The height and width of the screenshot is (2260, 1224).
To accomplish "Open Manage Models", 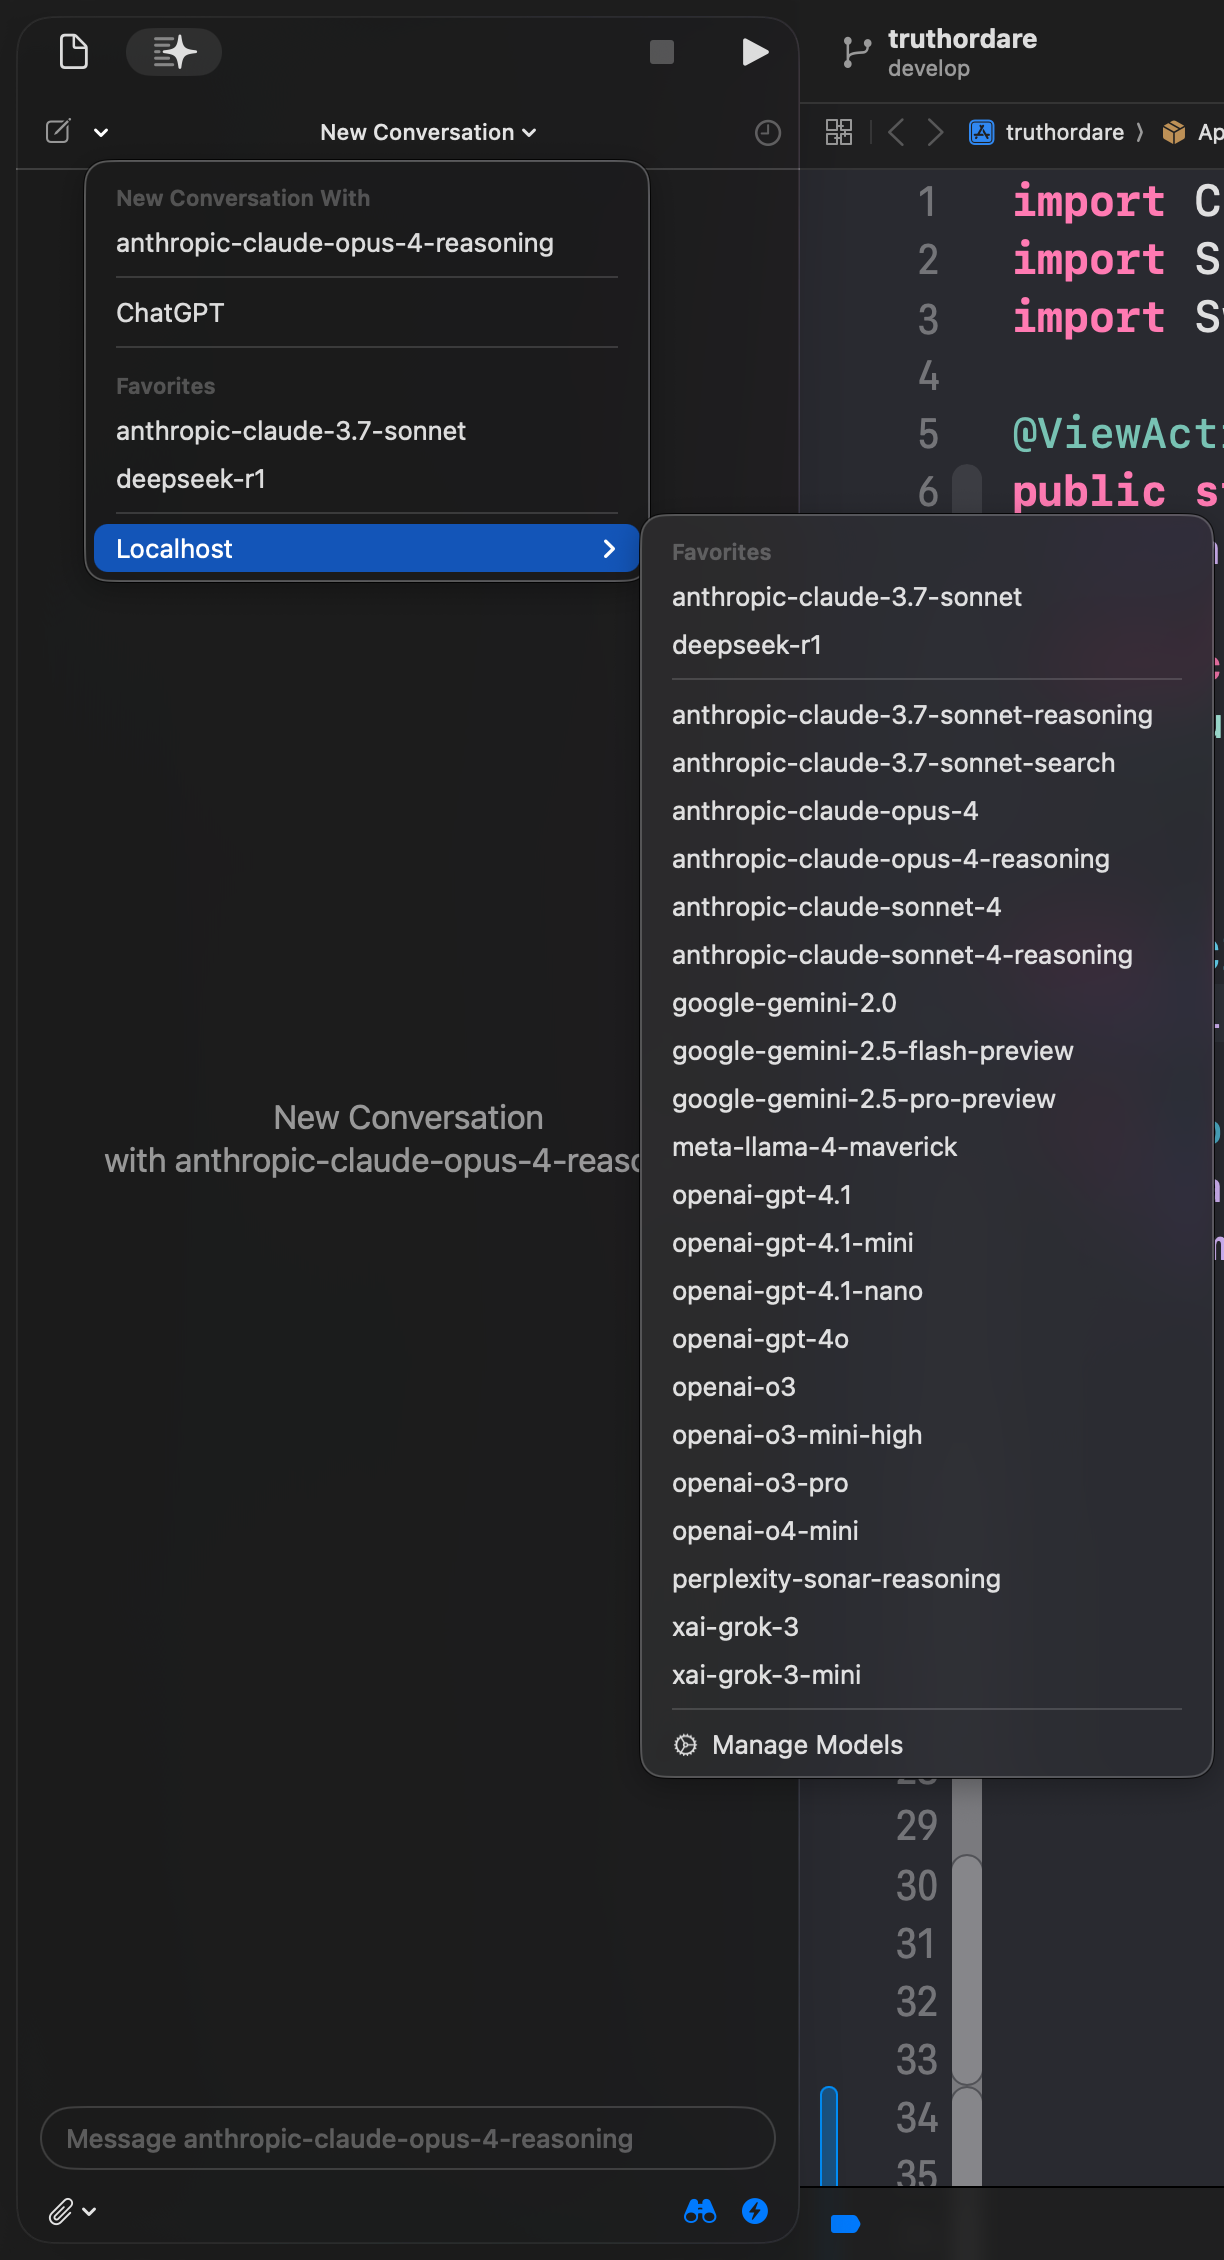I will coord(807,1745).
